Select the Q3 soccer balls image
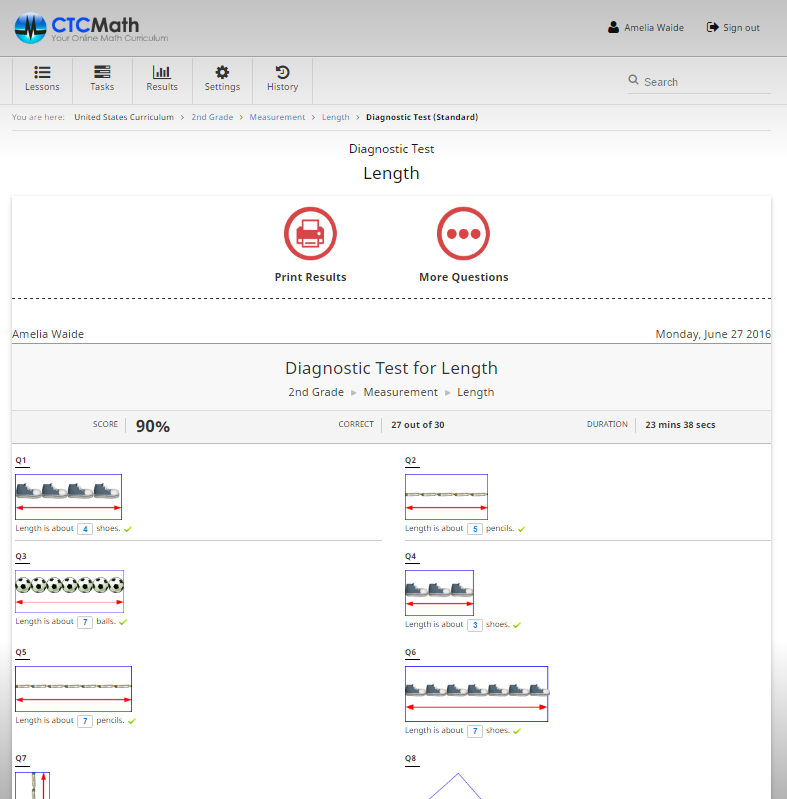The width and height of the screenshot is (787, 799). pos(69,591)
